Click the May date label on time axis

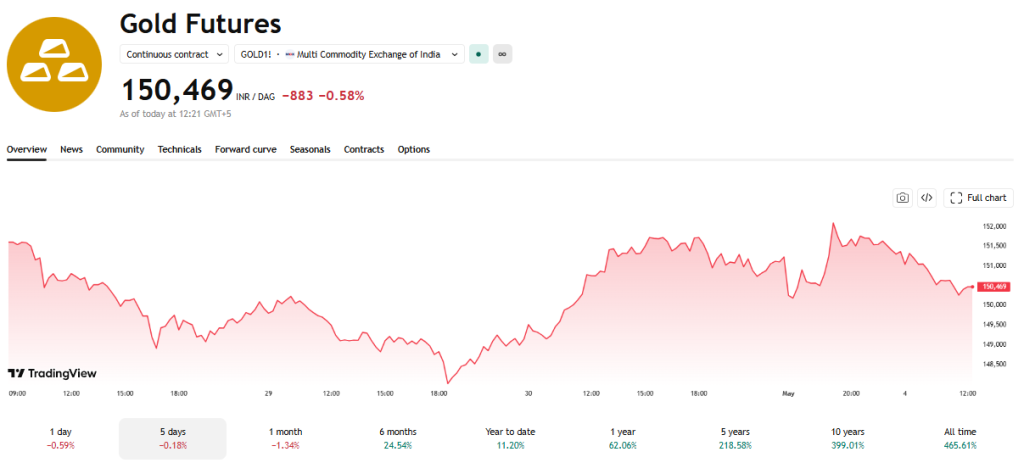click(788, 393)
